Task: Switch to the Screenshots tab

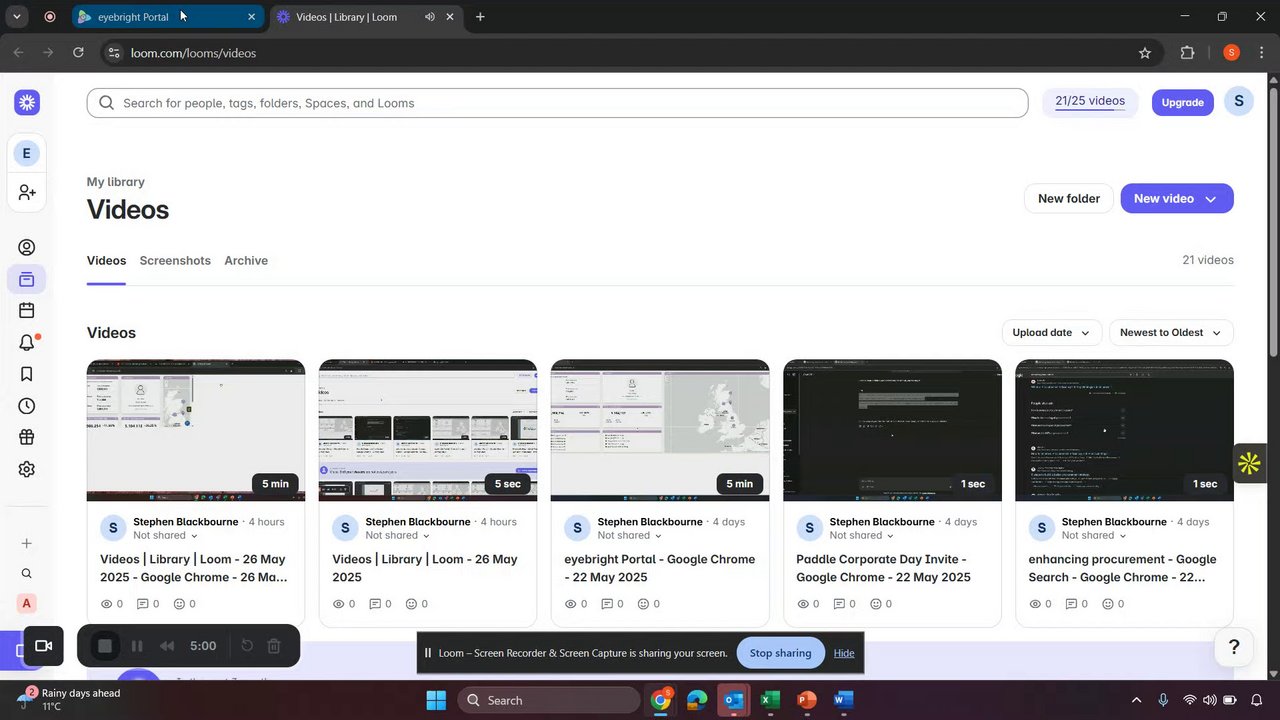Action: 175,261
